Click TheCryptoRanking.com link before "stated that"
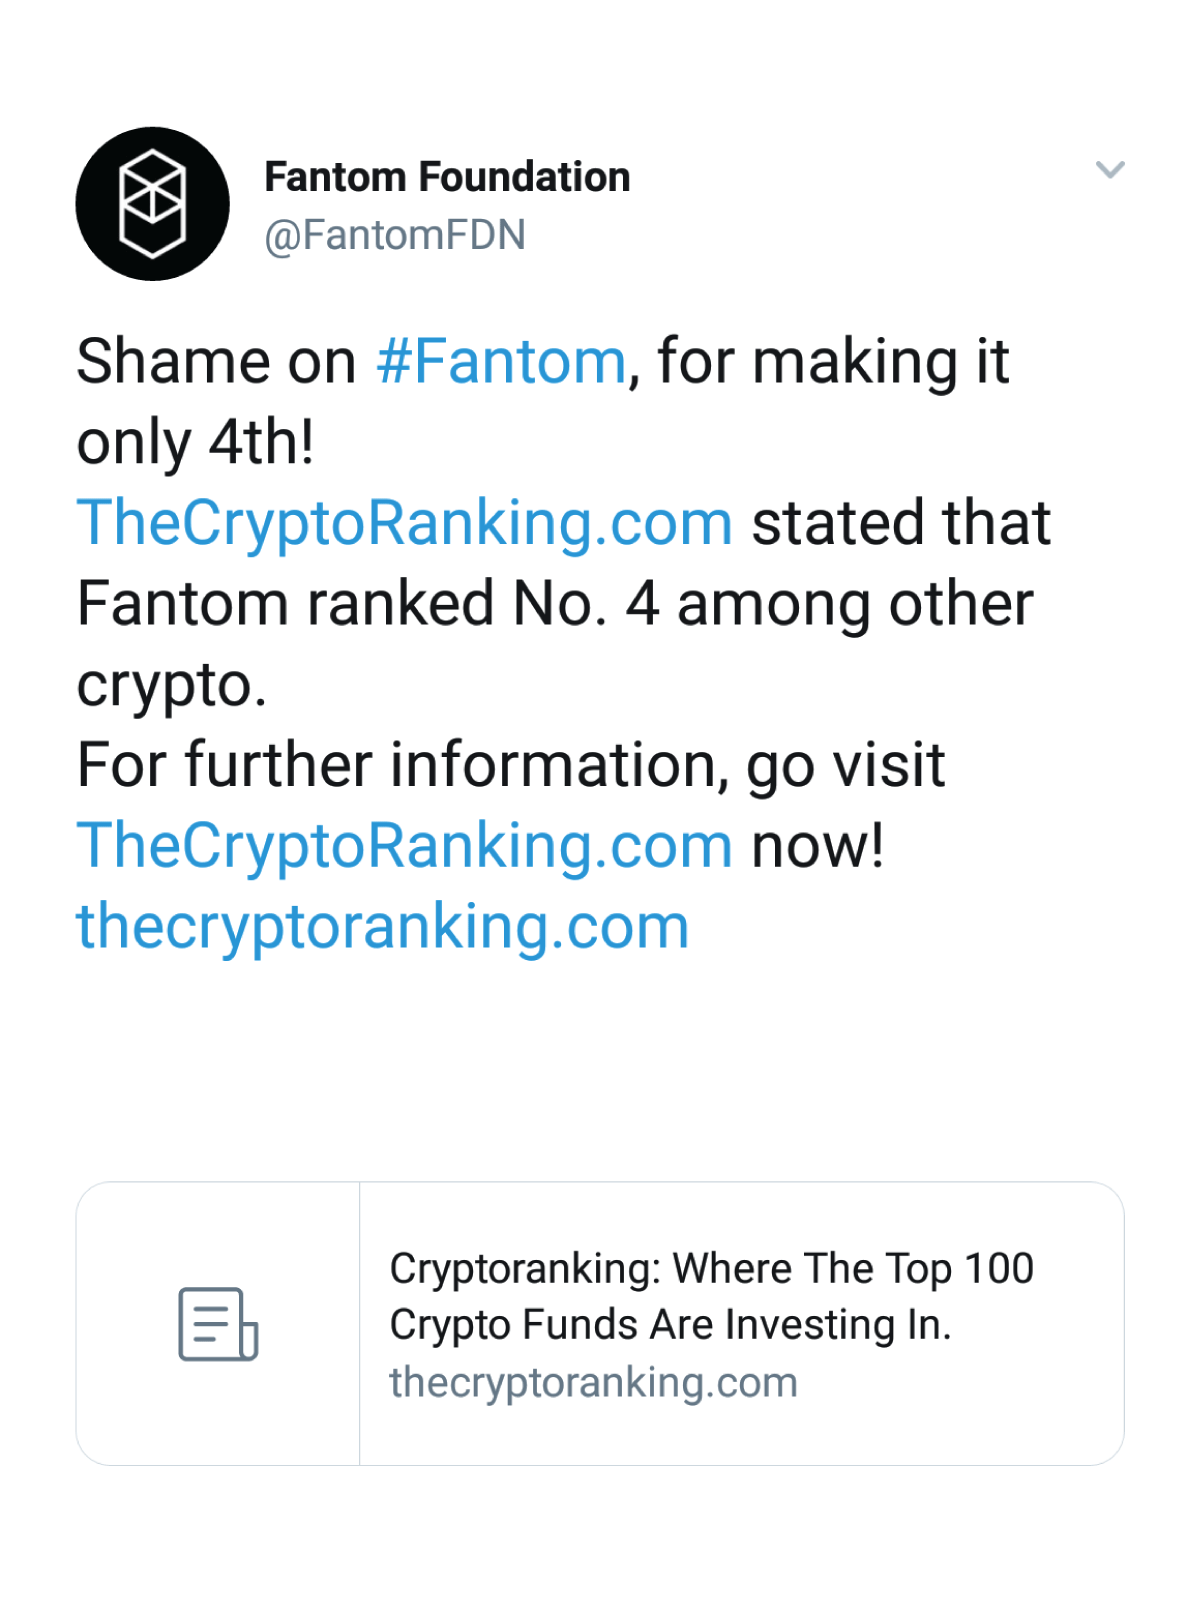This screenshot has width=1200, height=1600. [x=405, y=523]
